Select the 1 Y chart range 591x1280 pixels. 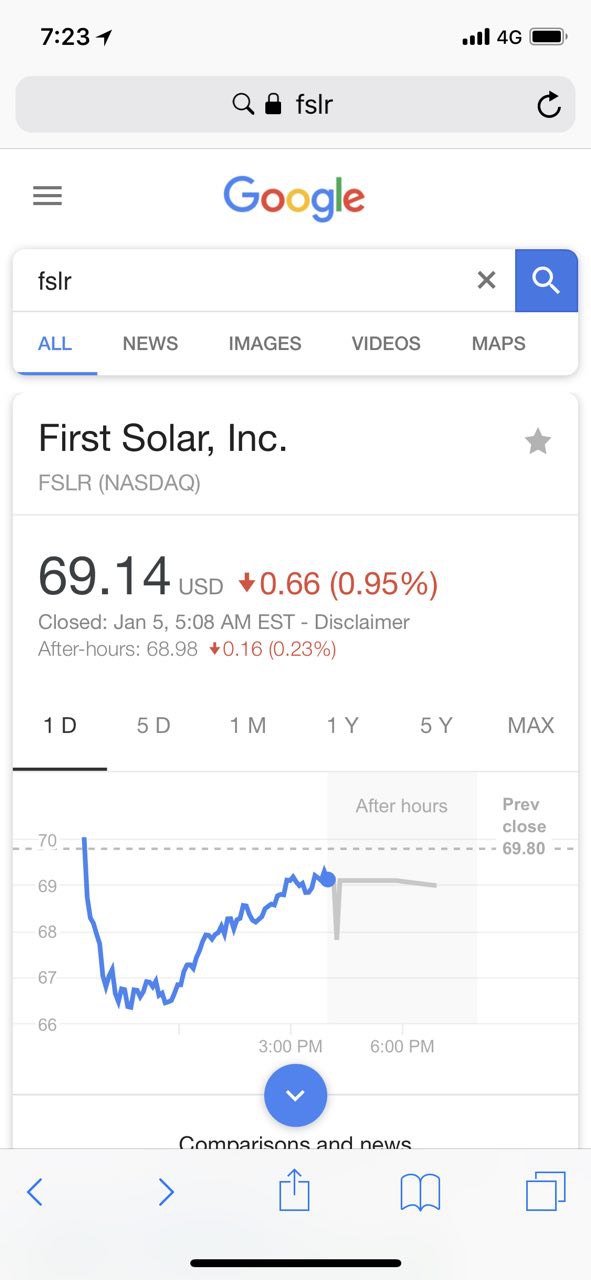point(342,726)
